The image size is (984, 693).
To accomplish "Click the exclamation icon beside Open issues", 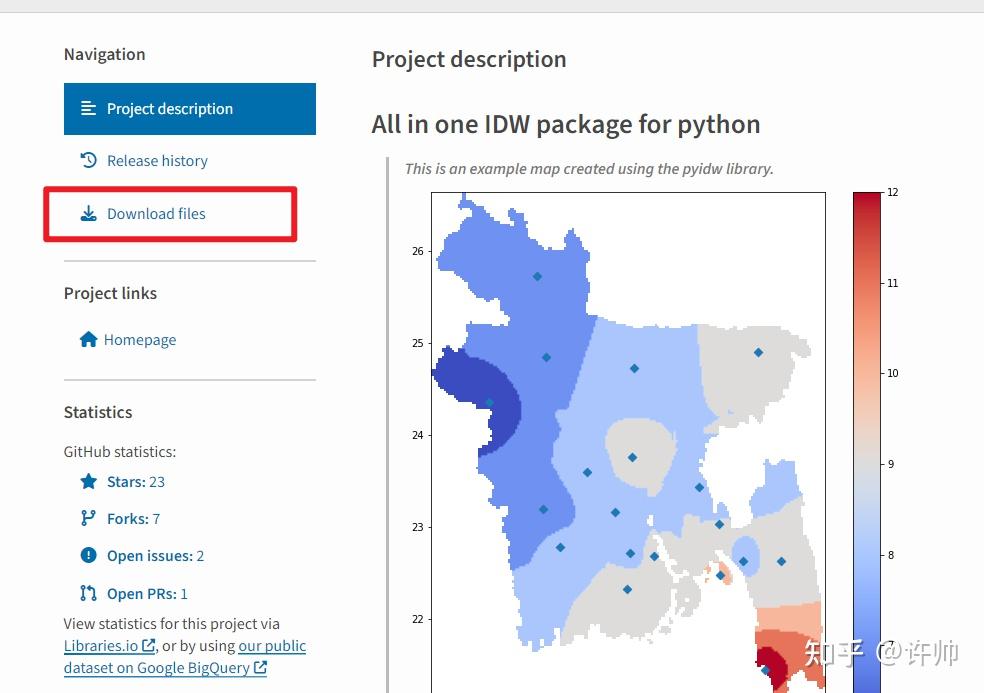I will tap(88, 555).
